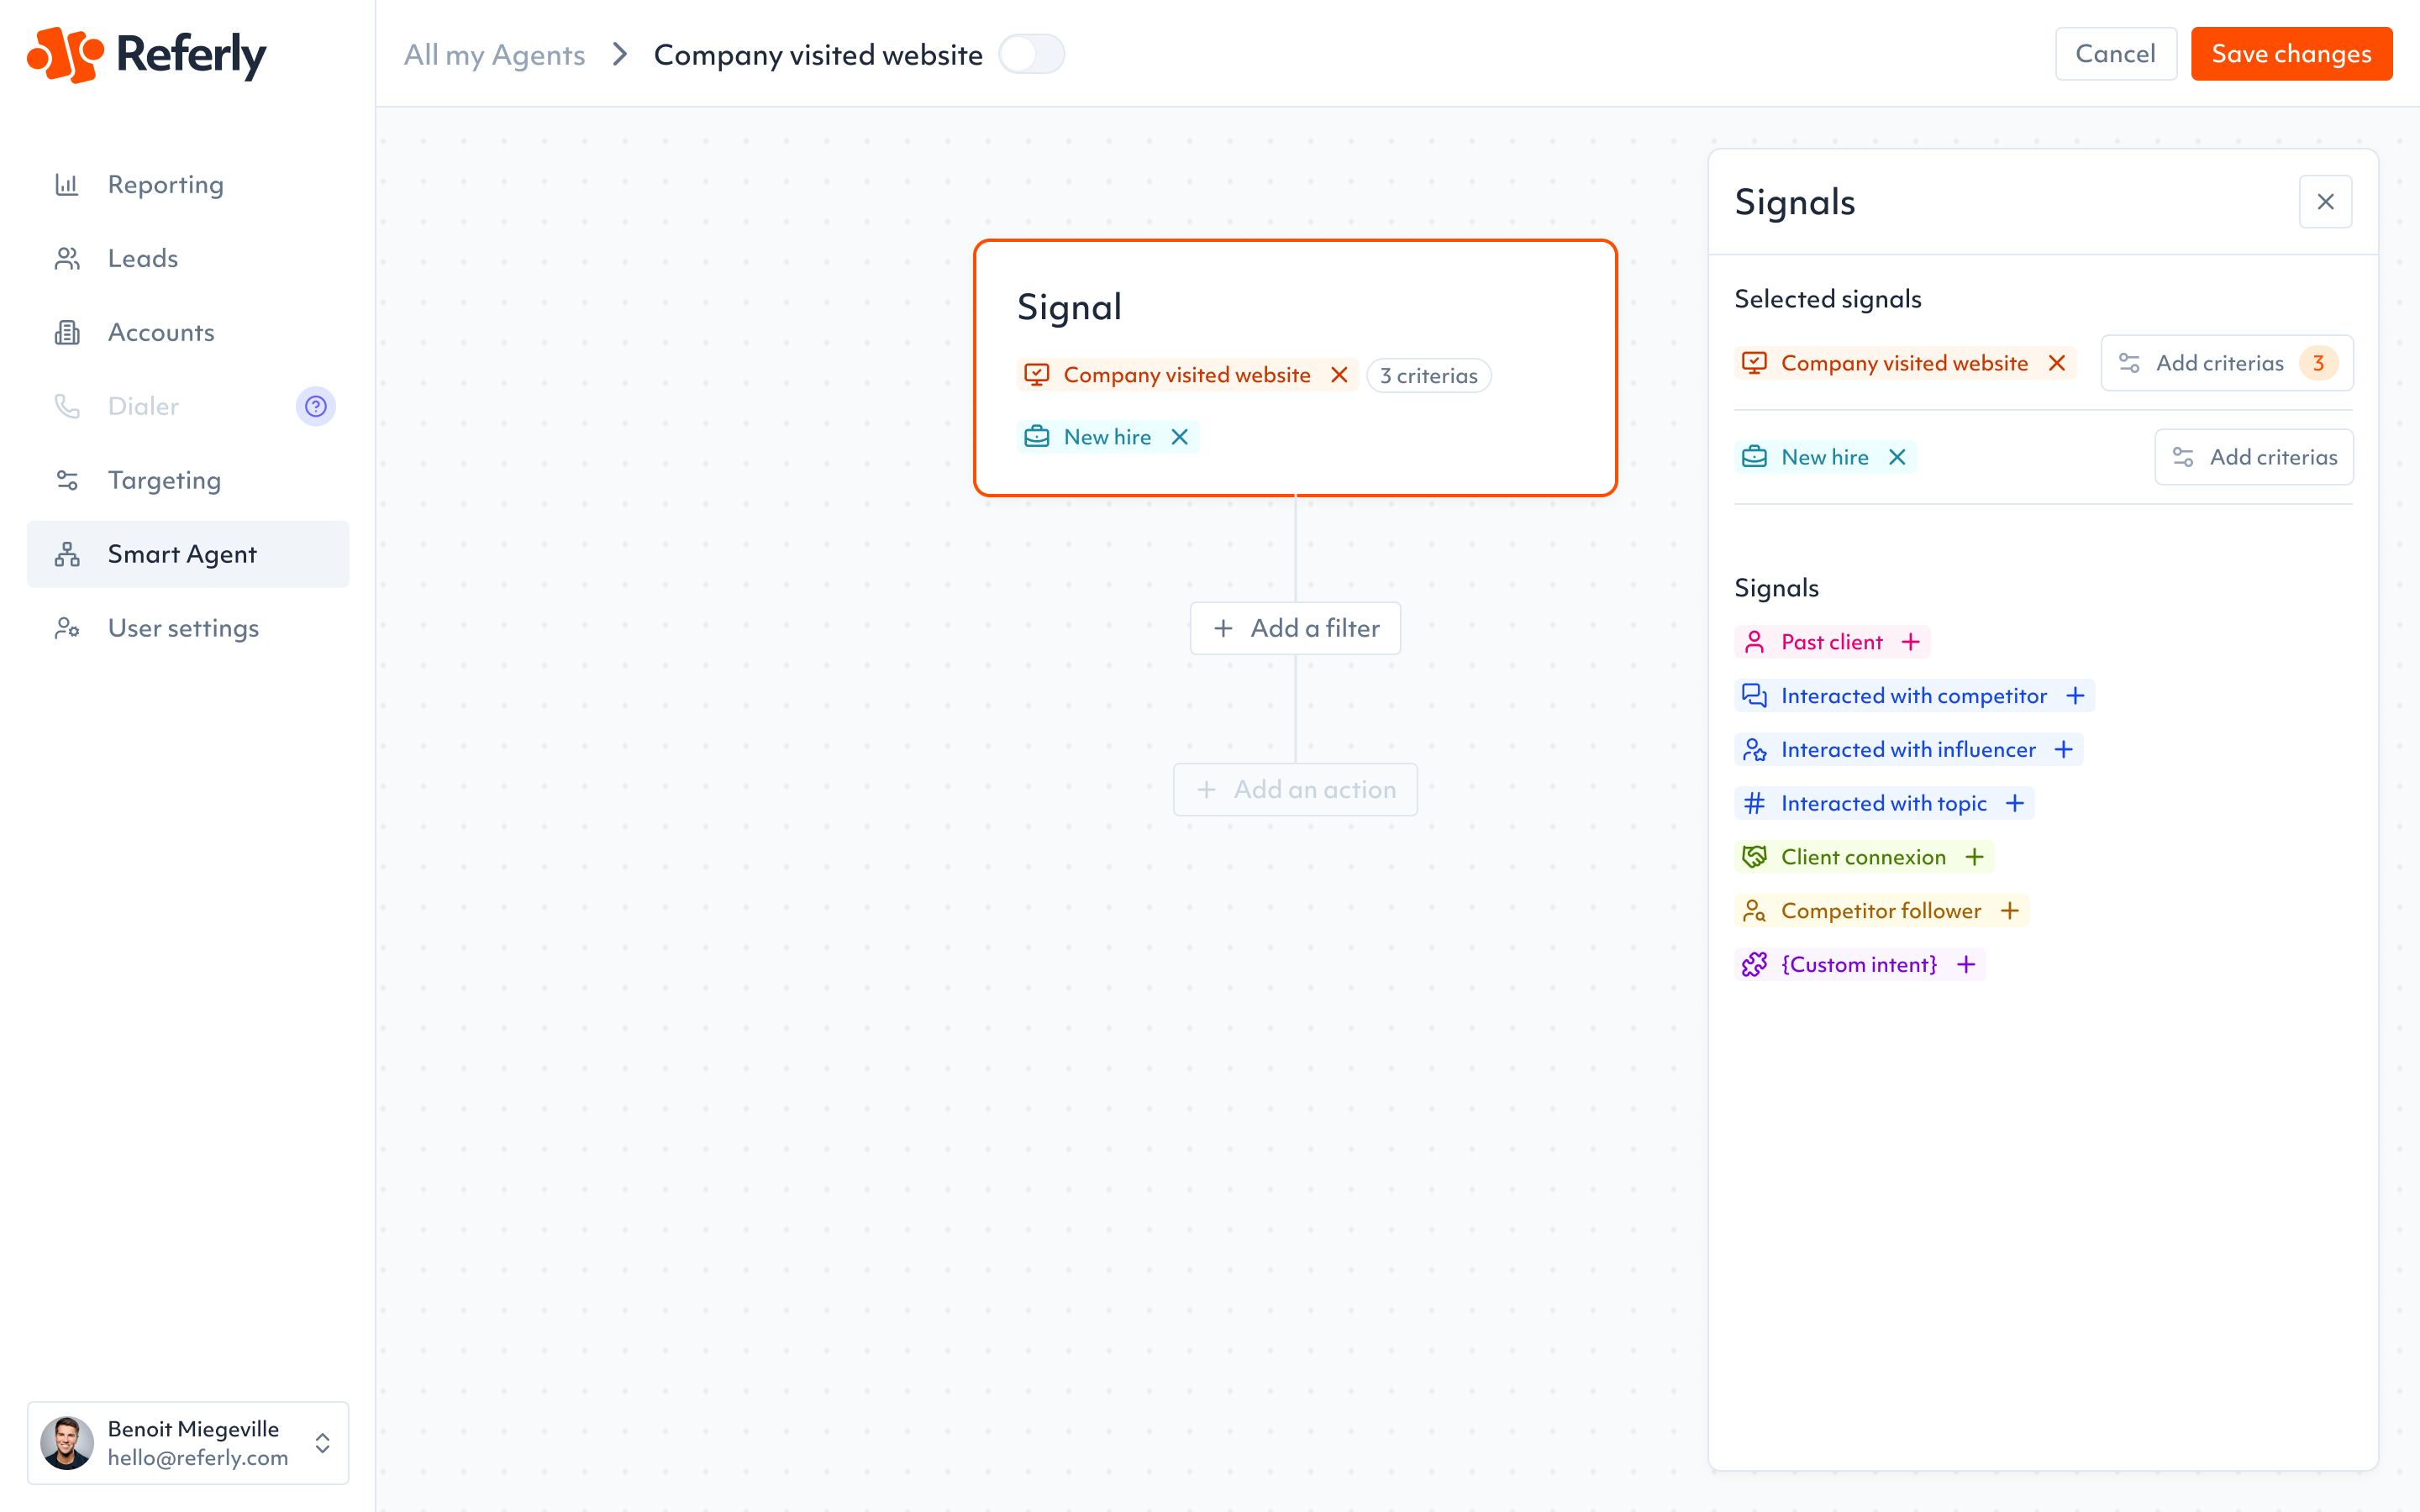Viewport: 2420px width, 1512px height.
Task: Go to Targeting in the sidebar
Action: pyautogui.click(x=164, y=480)
